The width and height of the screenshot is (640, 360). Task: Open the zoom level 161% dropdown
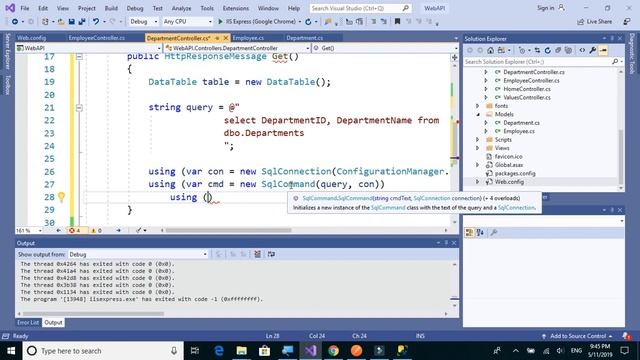[x=29, y=231]
